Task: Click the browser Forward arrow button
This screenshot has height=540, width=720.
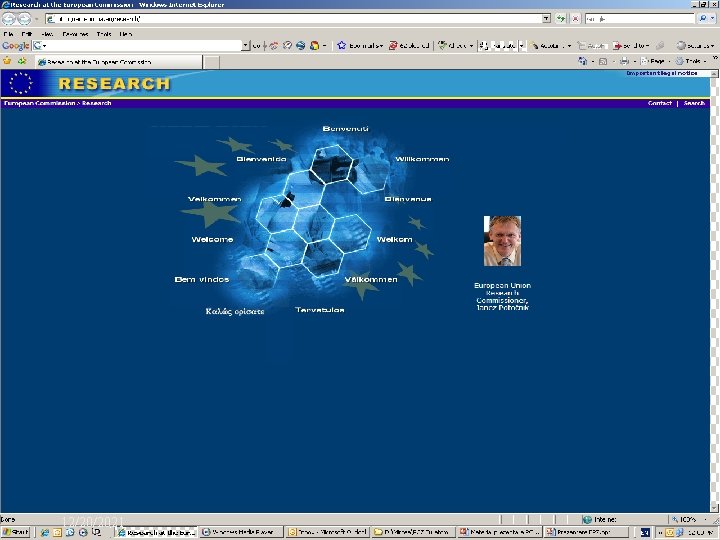Action: pos(24,19)
